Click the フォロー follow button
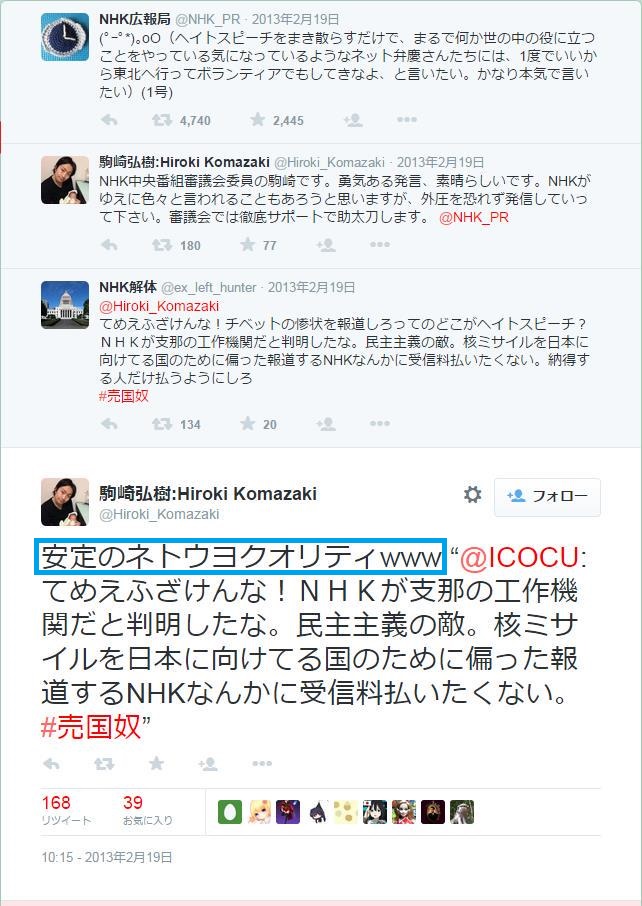Image resolution: width=642 pixels, height=906 pixels. click(x=547, y=496)
